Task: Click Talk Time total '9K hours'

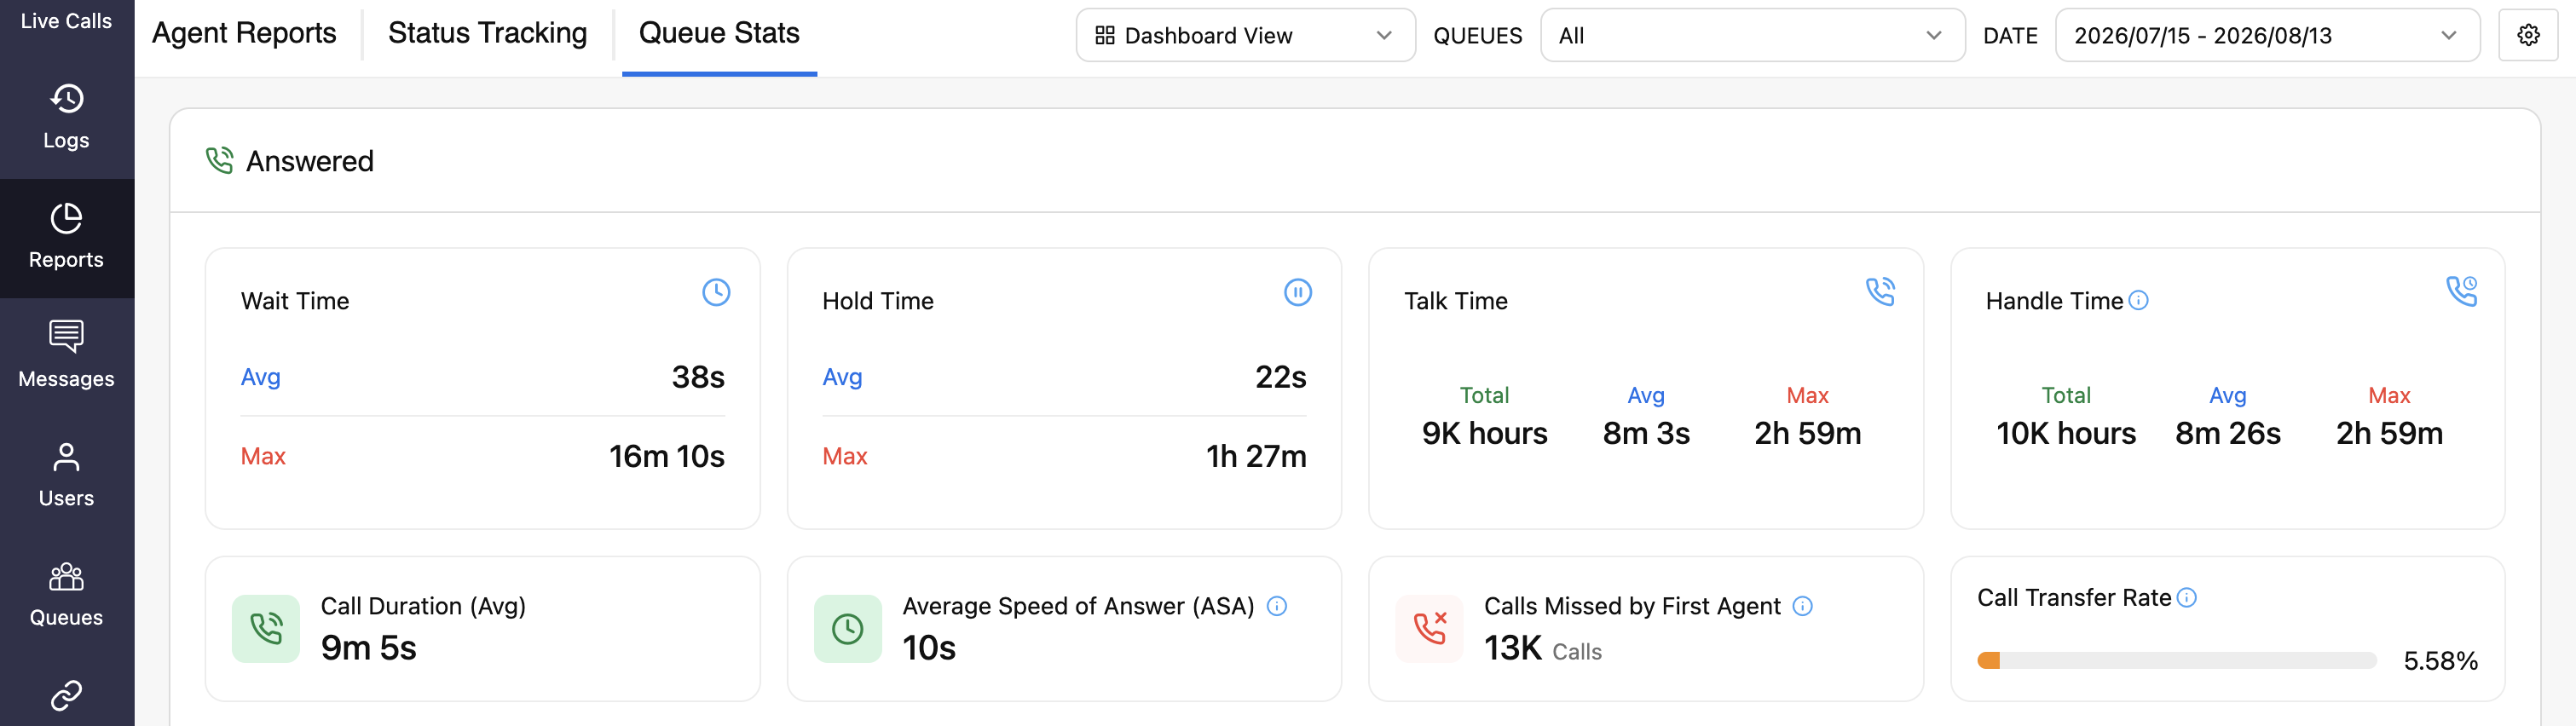Action: click(x=1484, y=433)
